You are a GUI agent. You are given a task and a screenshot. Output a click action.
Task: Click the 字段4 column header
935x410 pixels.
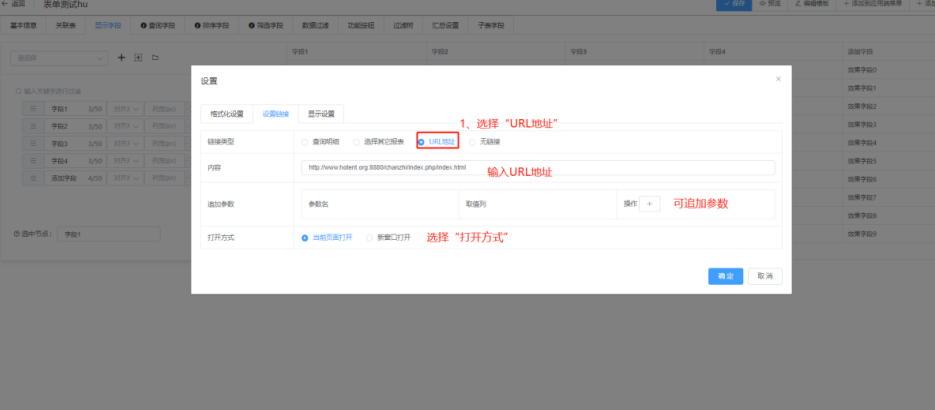[773, 52]
